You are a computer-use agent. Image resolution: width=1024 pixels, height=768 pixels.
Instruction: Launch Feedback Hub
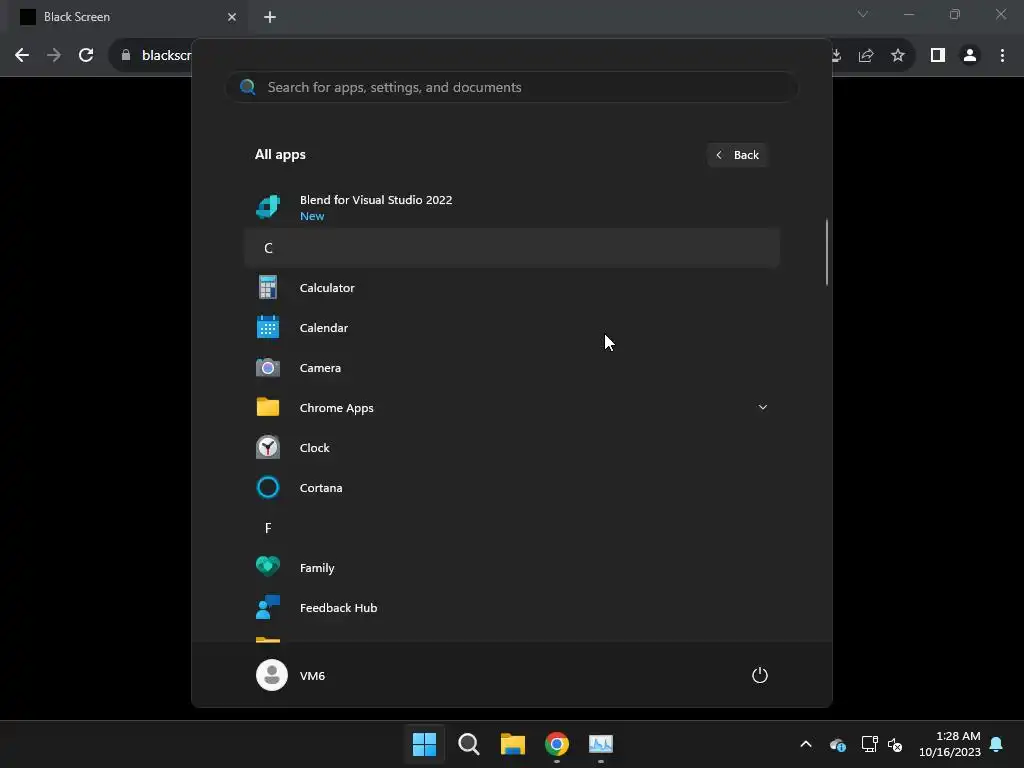[511, 607]
